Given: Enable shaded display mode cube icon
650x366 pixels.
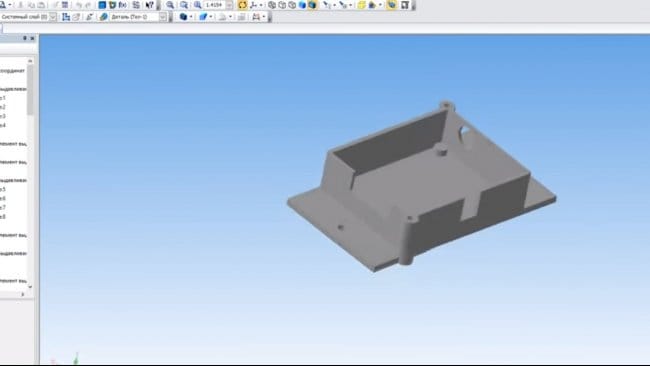Looking at the screenshot, I should pyautogui.click(x=303, y=5).
